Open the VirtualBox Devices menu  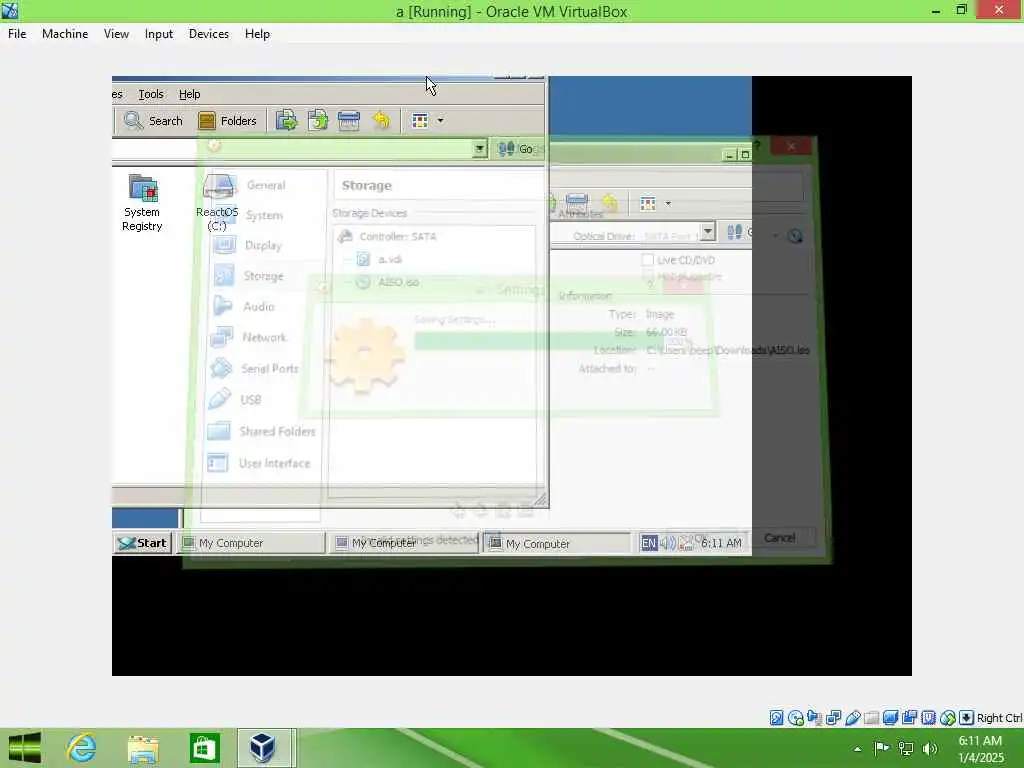click(x=209, y=34)
